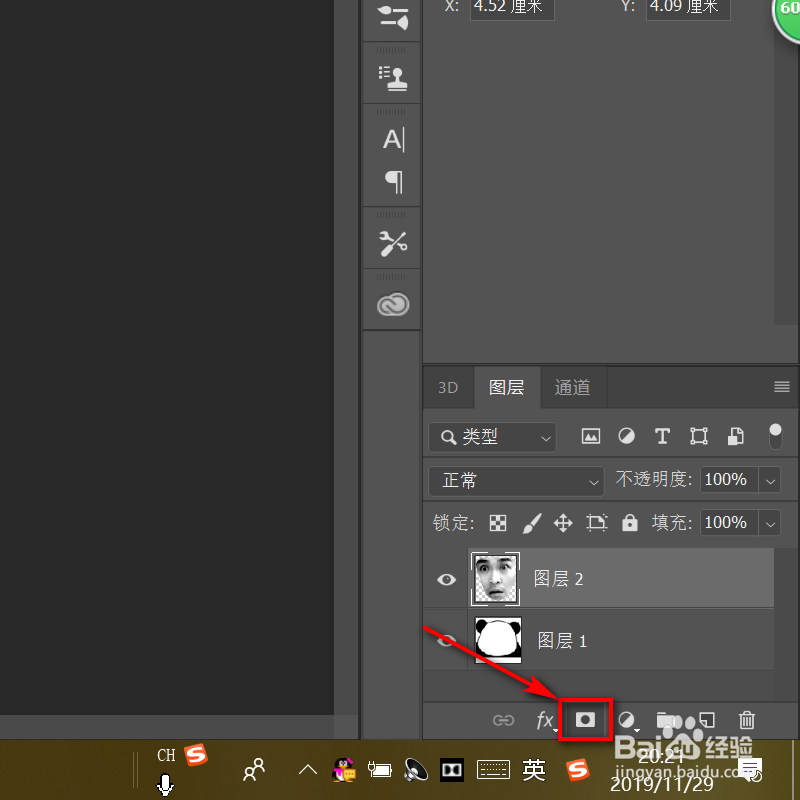Add a layer style with fx icon
800x800 pixels.
click(545, 720)
